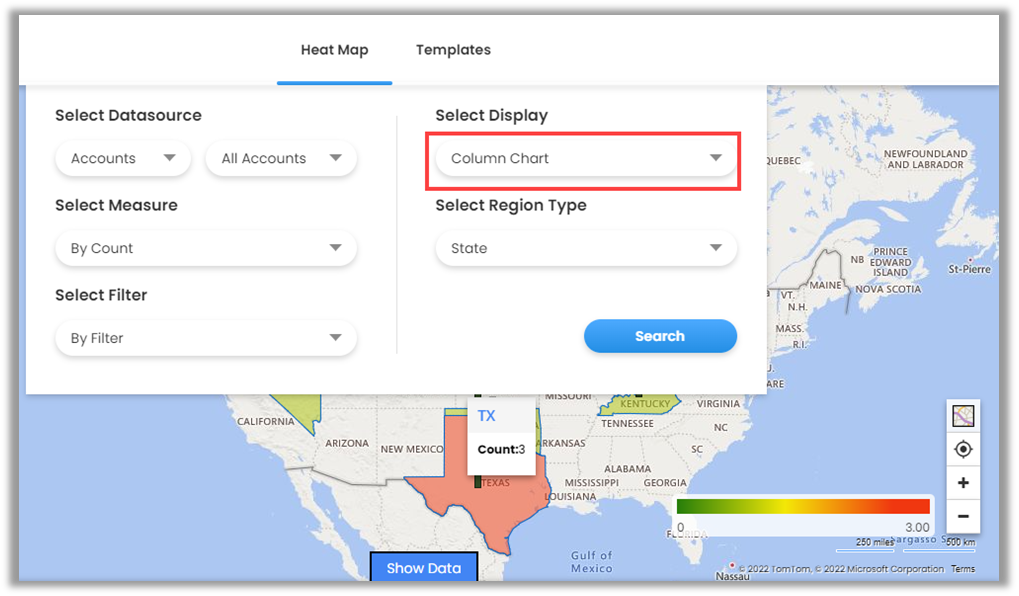Expand the State region type dropdown
Screen dimensions: 1019x596
pos(586,248)
